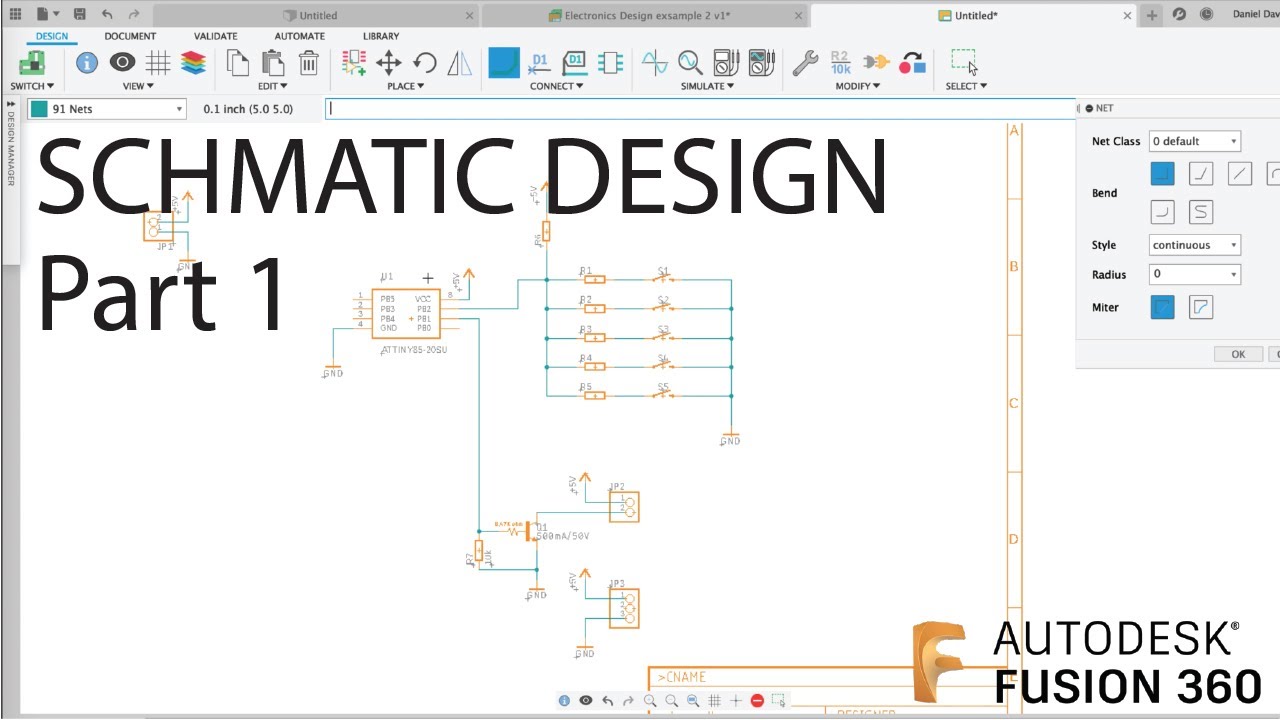Select the rounded miter option

[1201, 307]
